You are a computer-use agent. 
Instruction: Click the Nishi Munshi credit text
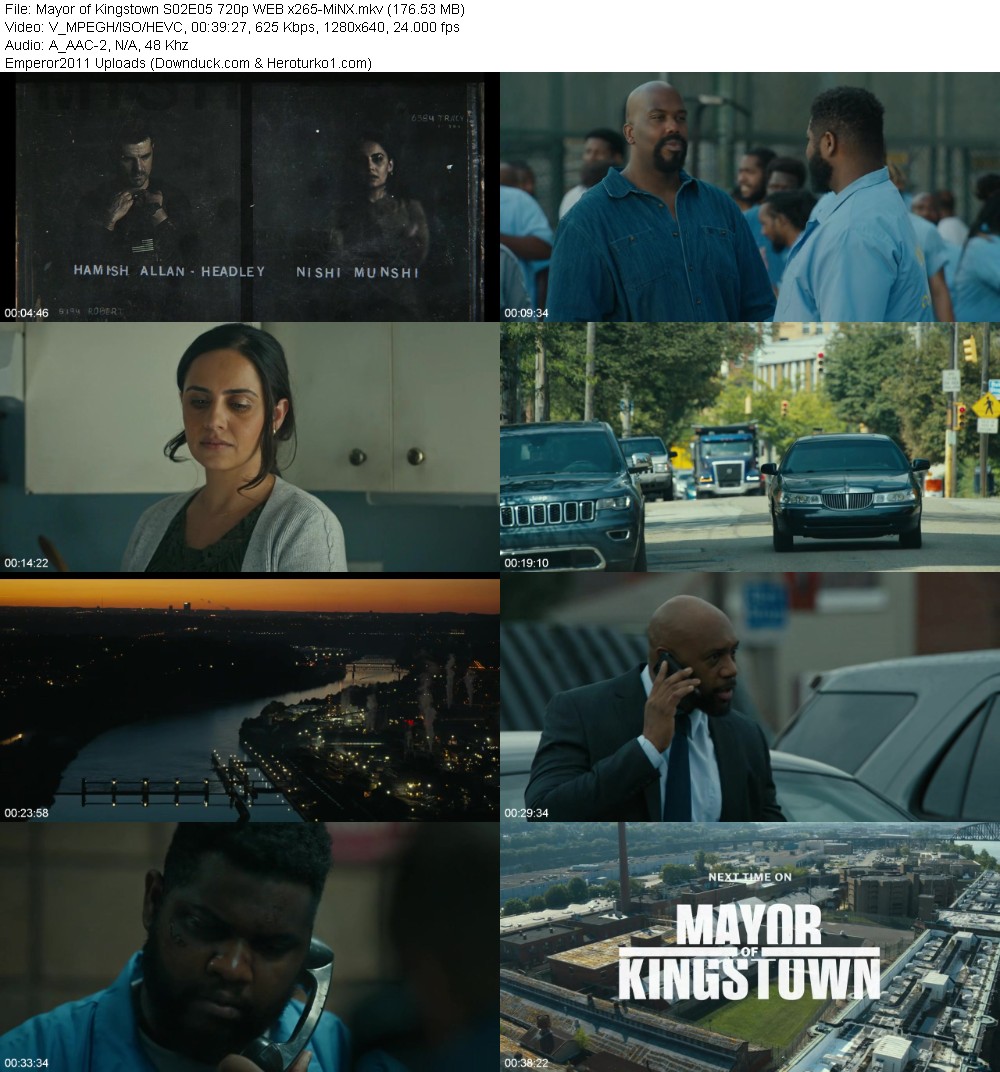pyautogui.click(x=357, y=272)
